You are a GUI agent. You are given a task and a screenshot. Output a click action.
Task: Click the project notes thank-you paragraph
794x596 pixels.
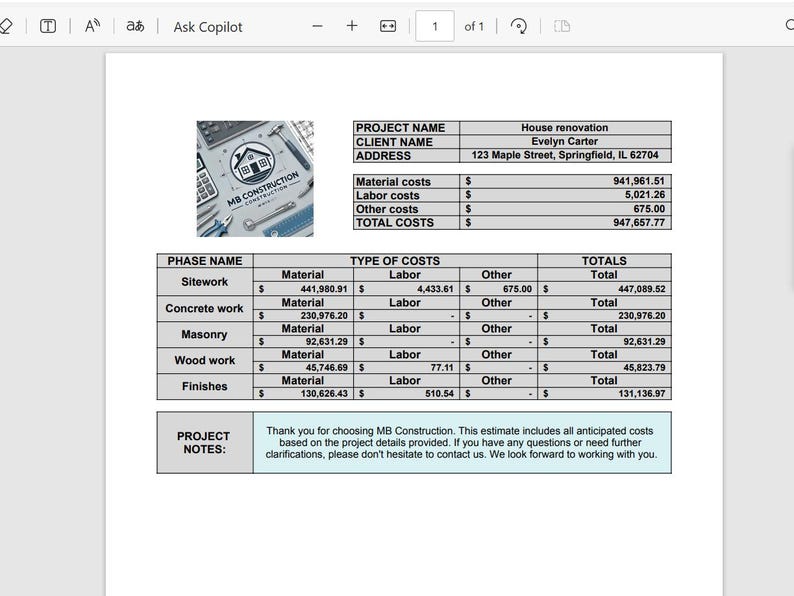click(461, 443)
